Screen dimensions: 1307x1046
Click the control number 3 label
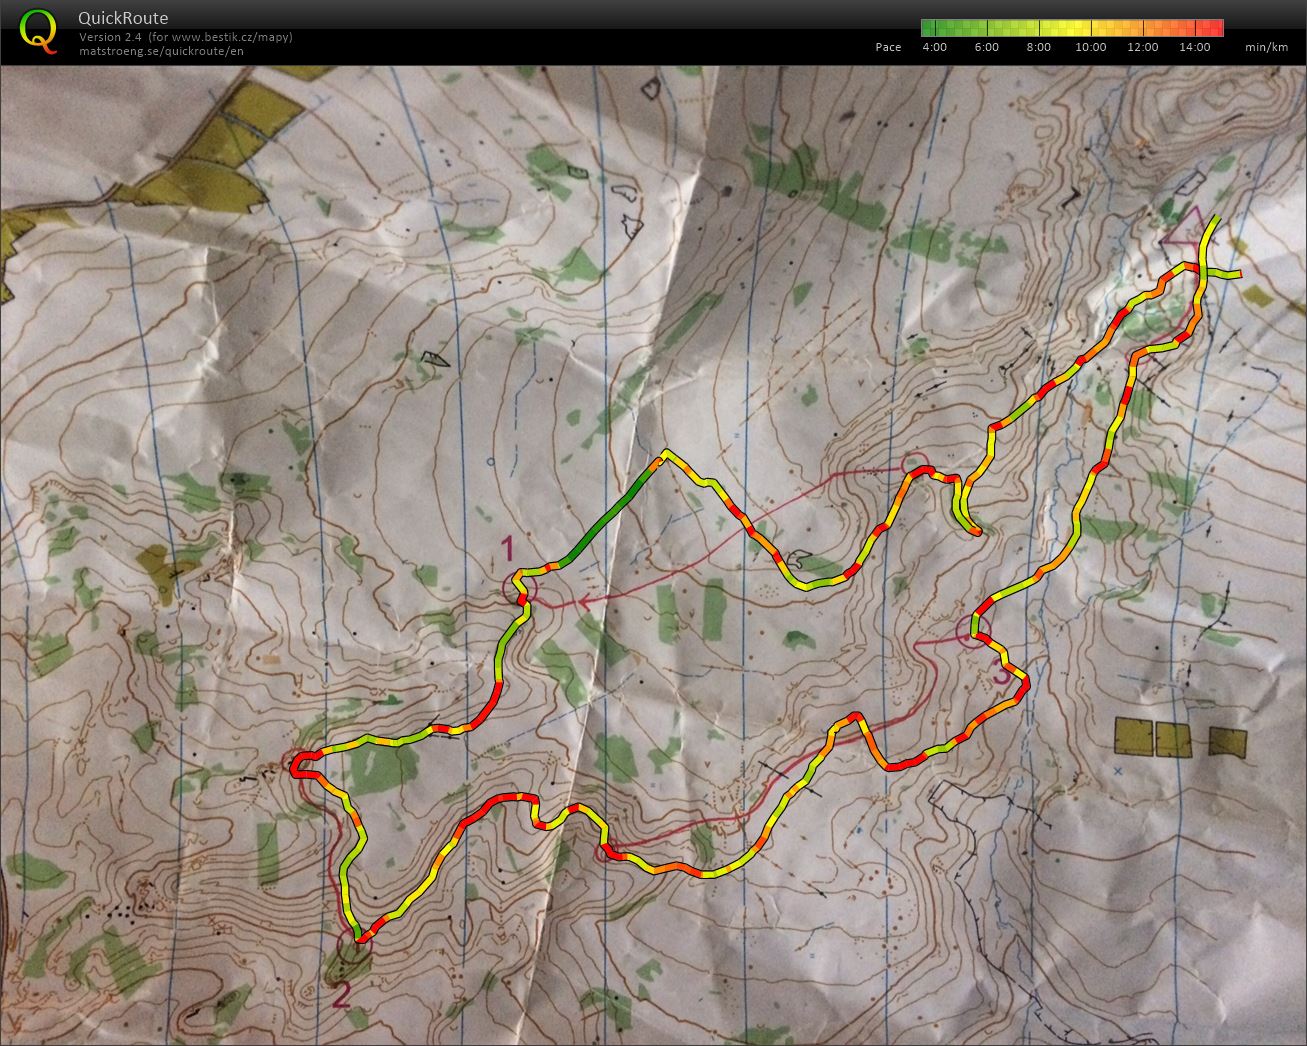[1004, 670]
